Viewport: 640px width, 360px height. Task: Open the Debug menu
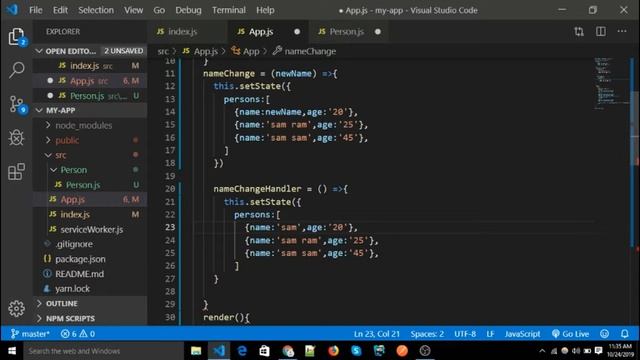tap(188, 10)
